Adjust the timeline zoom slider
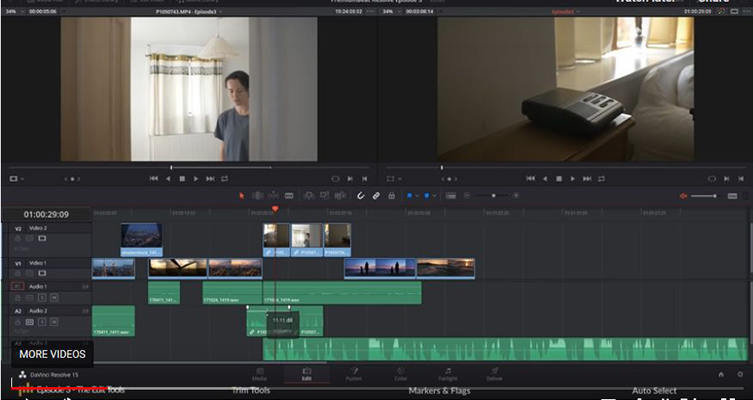Screen dimensions: 753x400 [493, 195]
